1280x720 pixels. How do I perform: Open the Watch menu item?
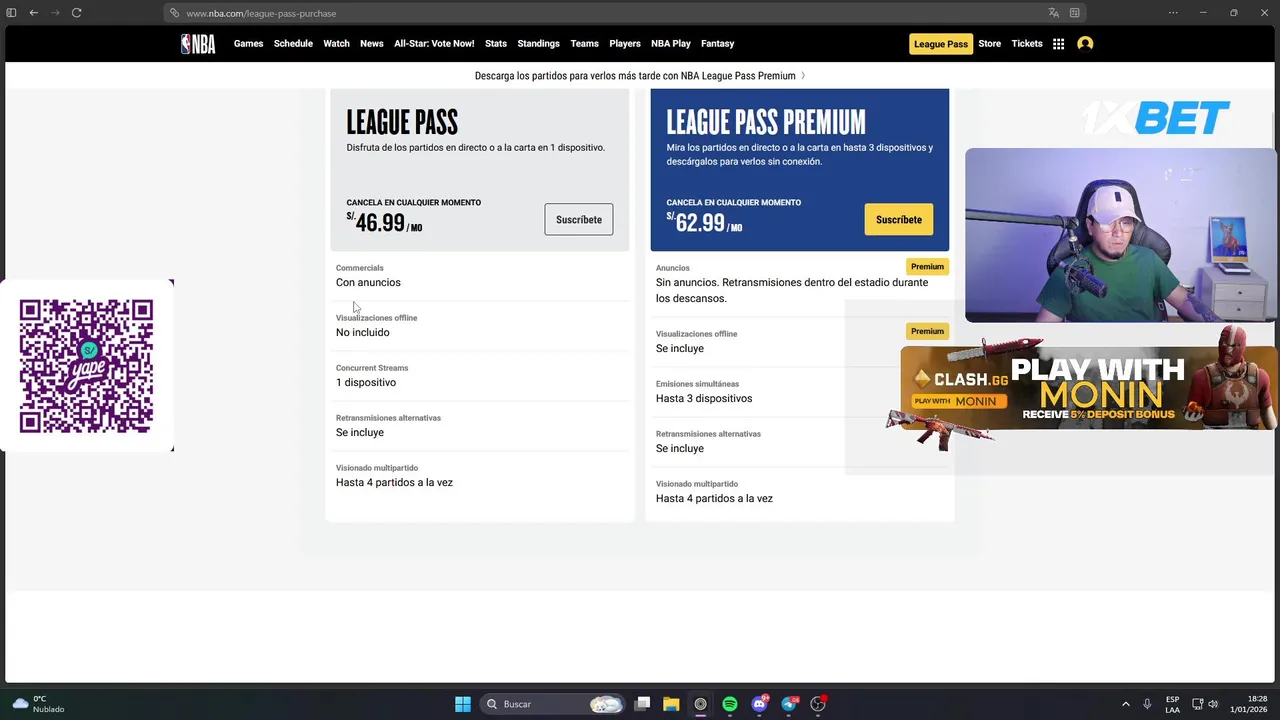tap(336, 44)
